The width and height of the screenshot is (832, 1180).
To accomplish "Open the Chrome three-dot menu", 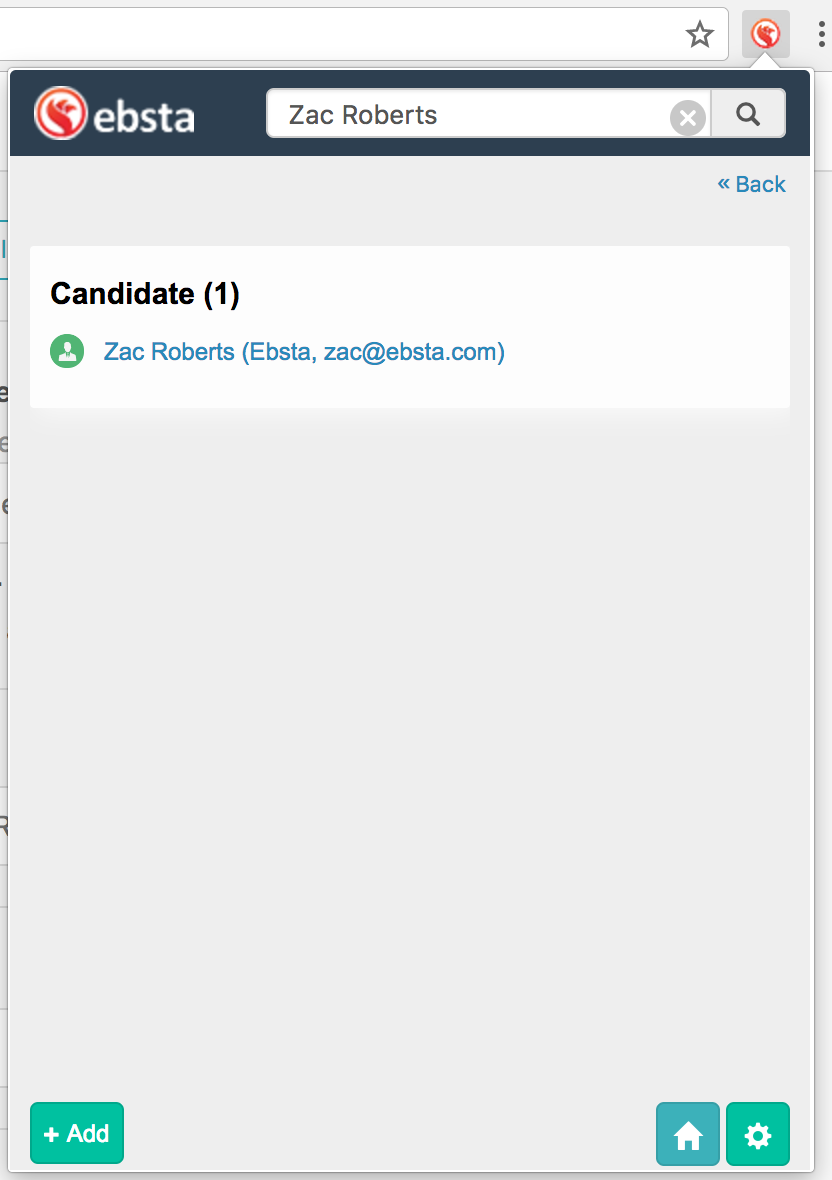I will point(821,36).
